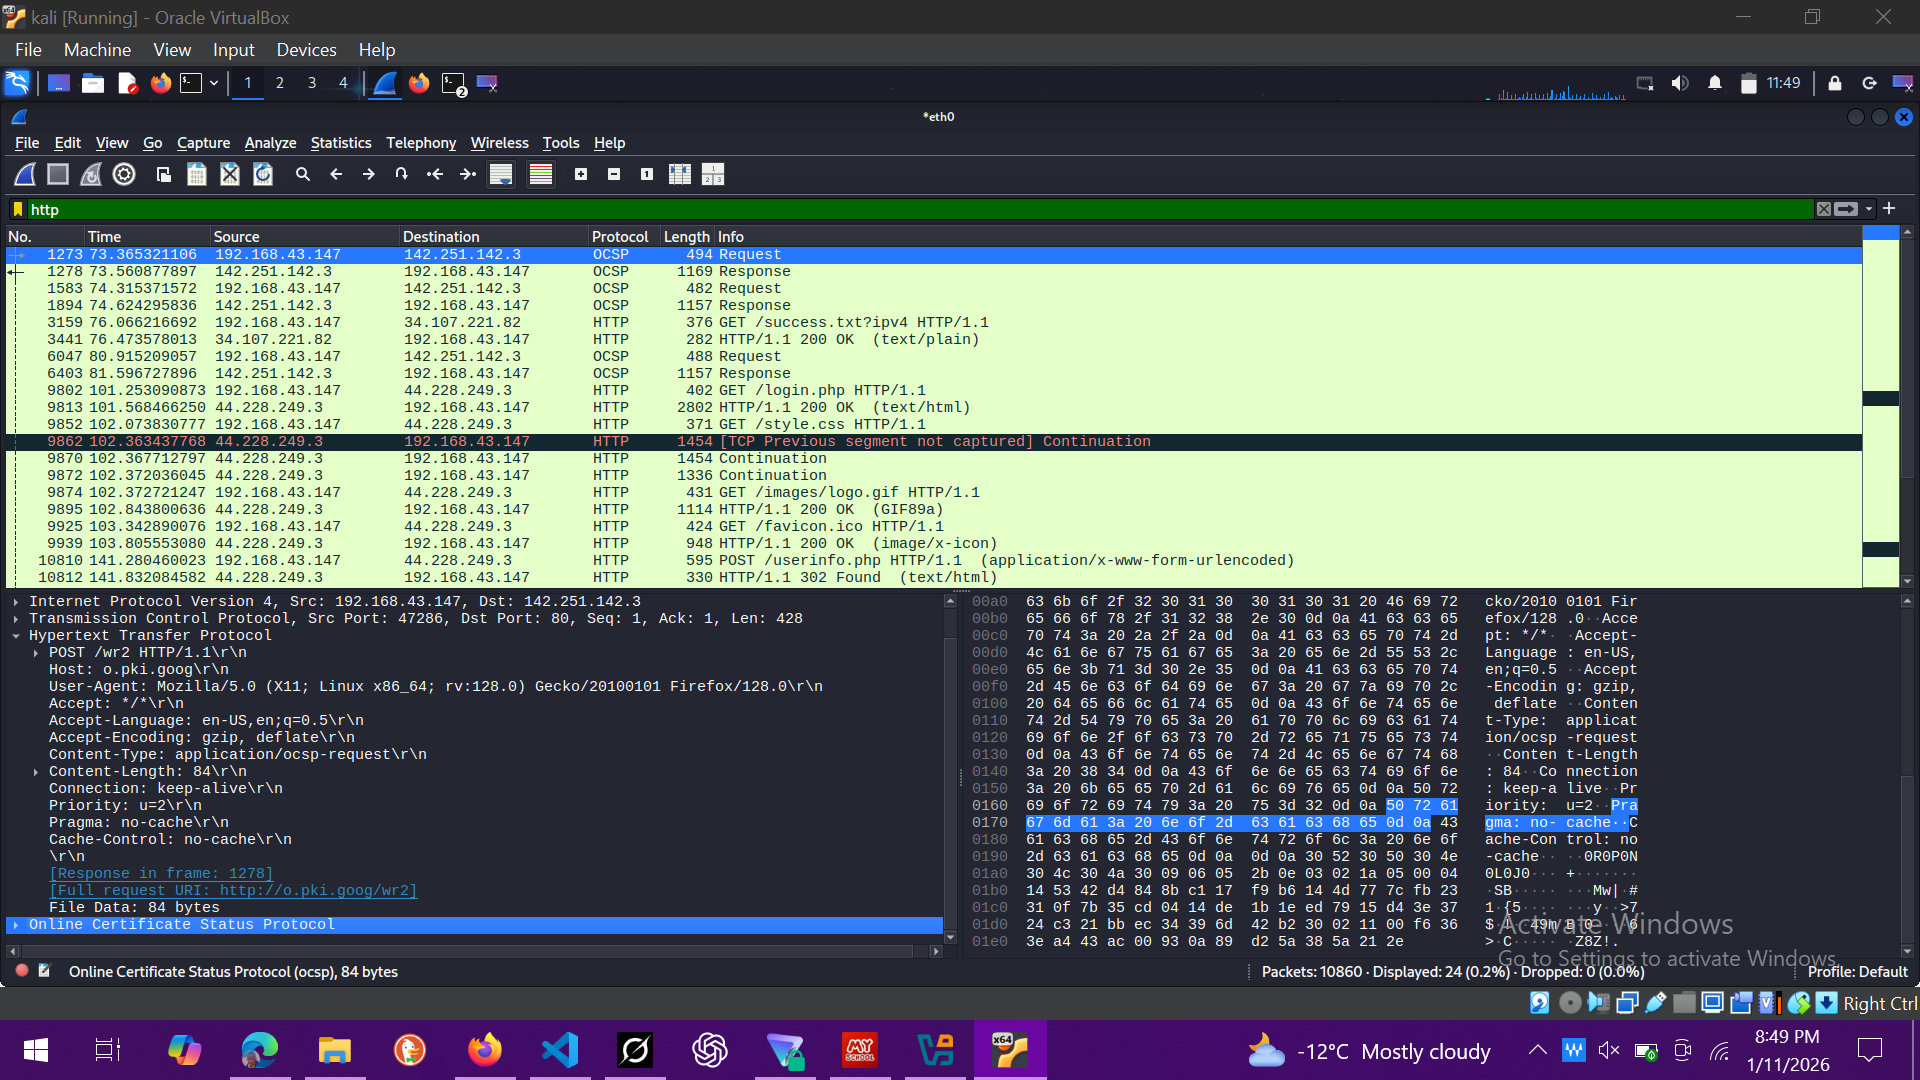This screenshot has width=1920, height=1080.
Task: Open a capture file icon
Action: [164, 174]
